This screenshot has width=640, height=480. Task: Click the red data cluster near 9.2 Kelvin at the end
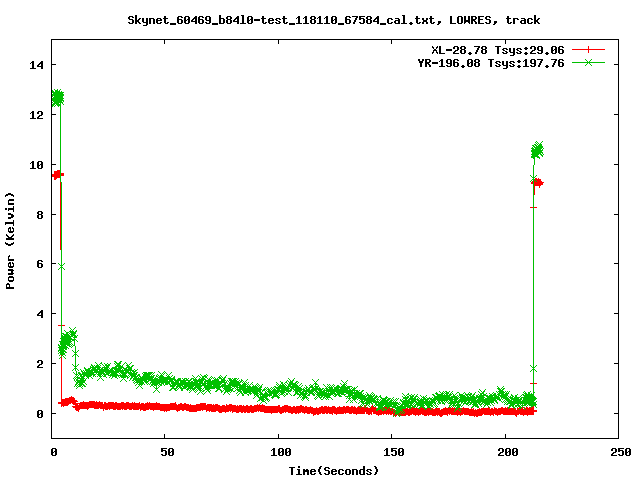pos(538,183)
